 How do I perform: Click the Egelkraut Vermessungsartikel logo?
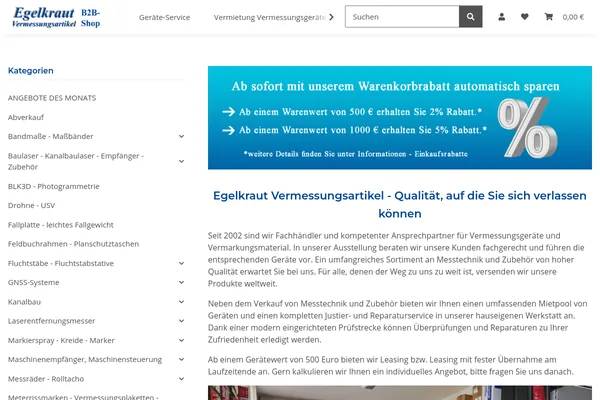coord(56,17)
